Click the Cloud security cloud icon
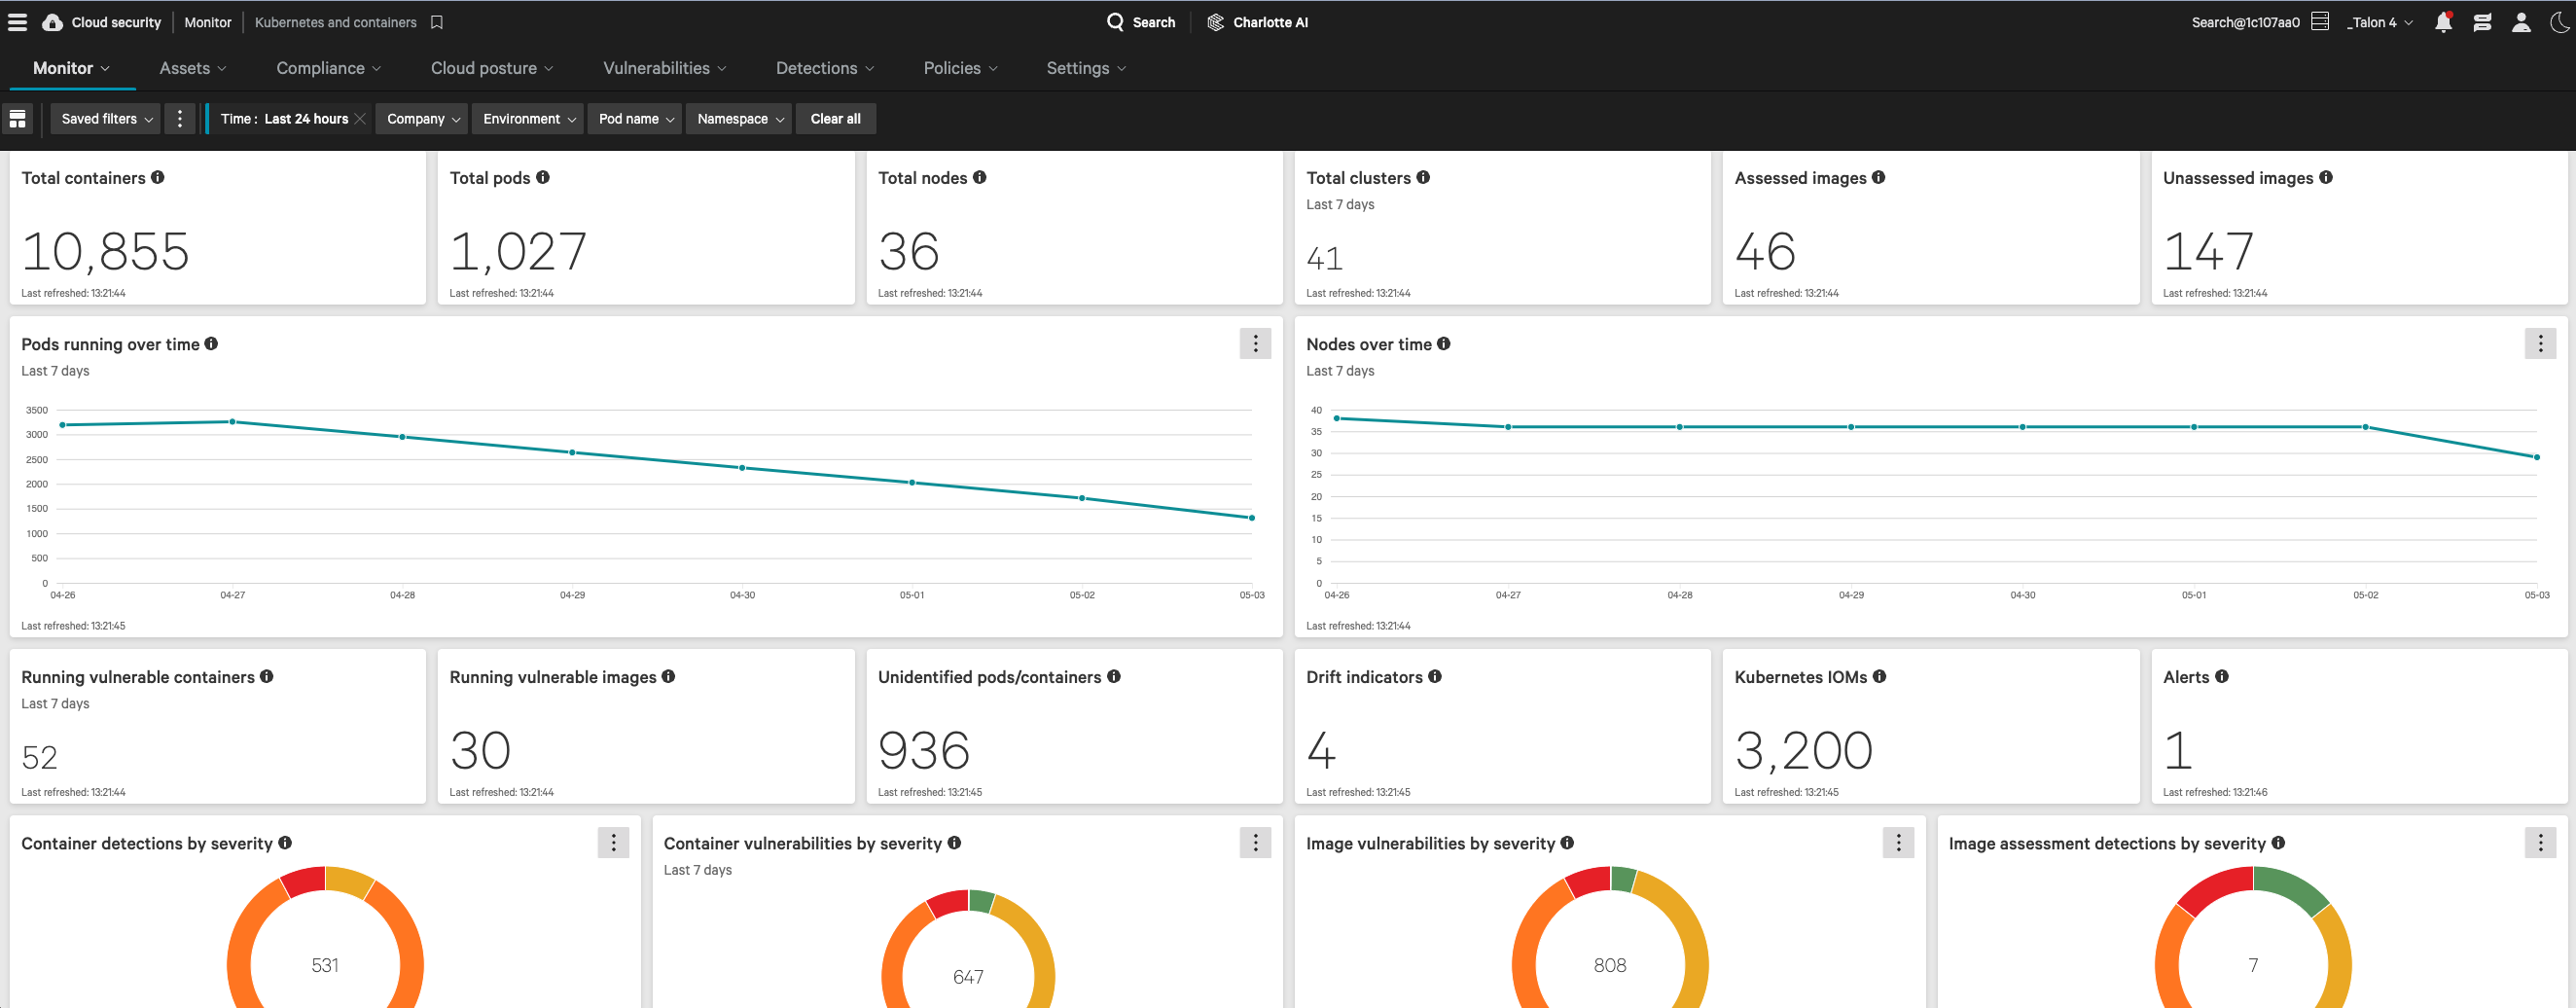Image resolution: width=2576 pixels, height=1008 pixels. click(52, 22)
